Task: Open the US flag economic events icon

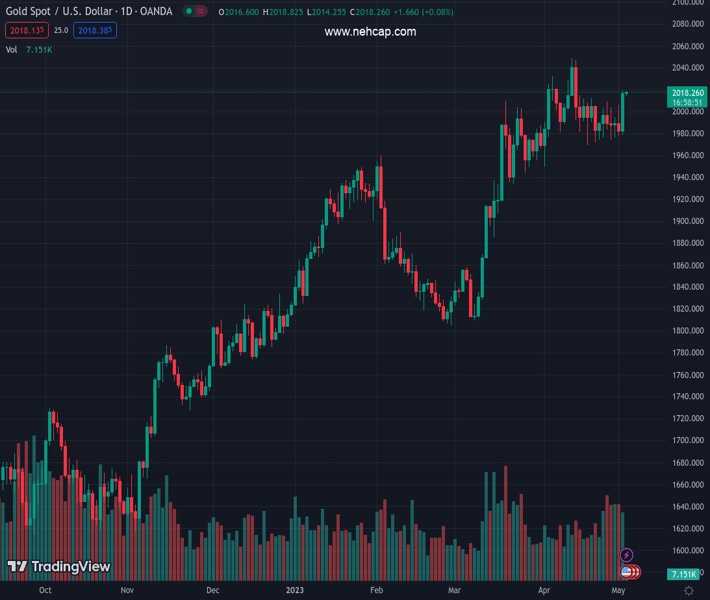Action: (x=627, y=572)
